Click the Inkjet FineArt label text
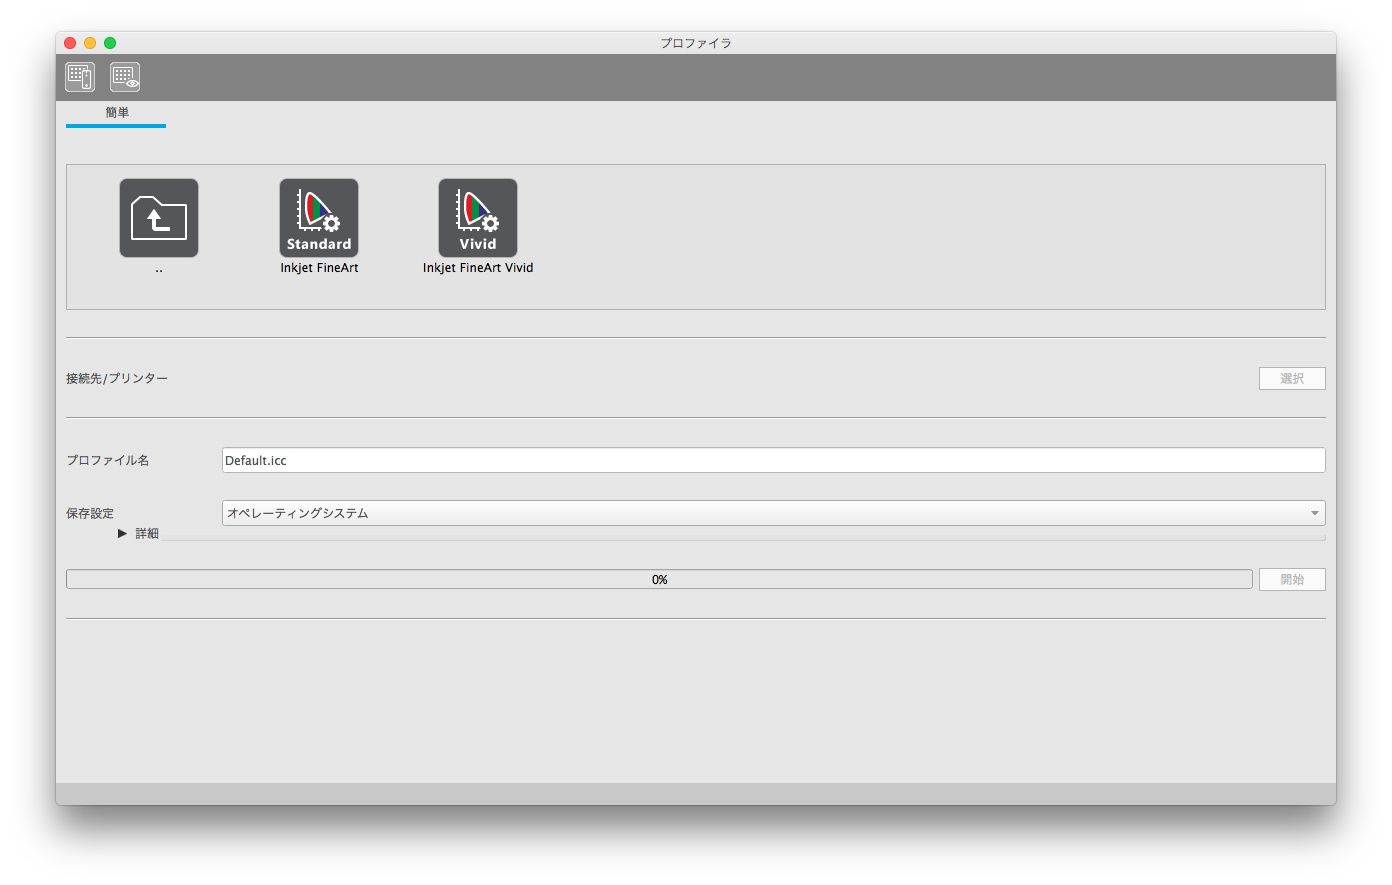 [319, 268]
